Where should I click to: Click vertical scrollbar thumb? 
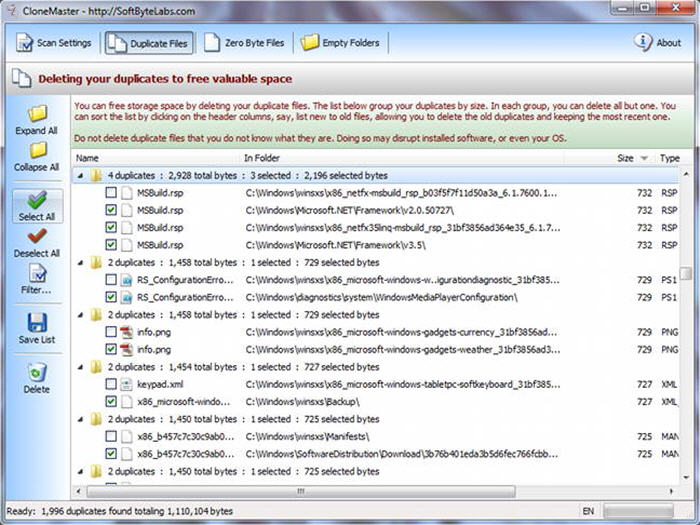tap(686, 273)
